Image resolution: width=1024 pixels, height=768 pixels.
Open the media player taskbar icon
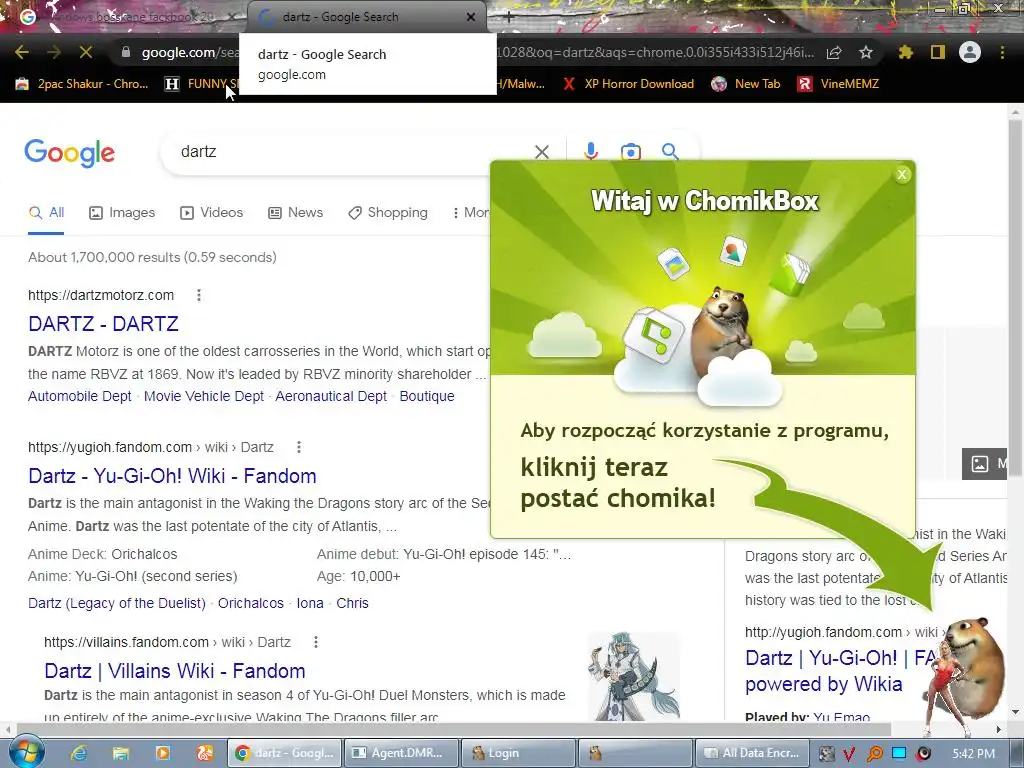tap(163, 754)
